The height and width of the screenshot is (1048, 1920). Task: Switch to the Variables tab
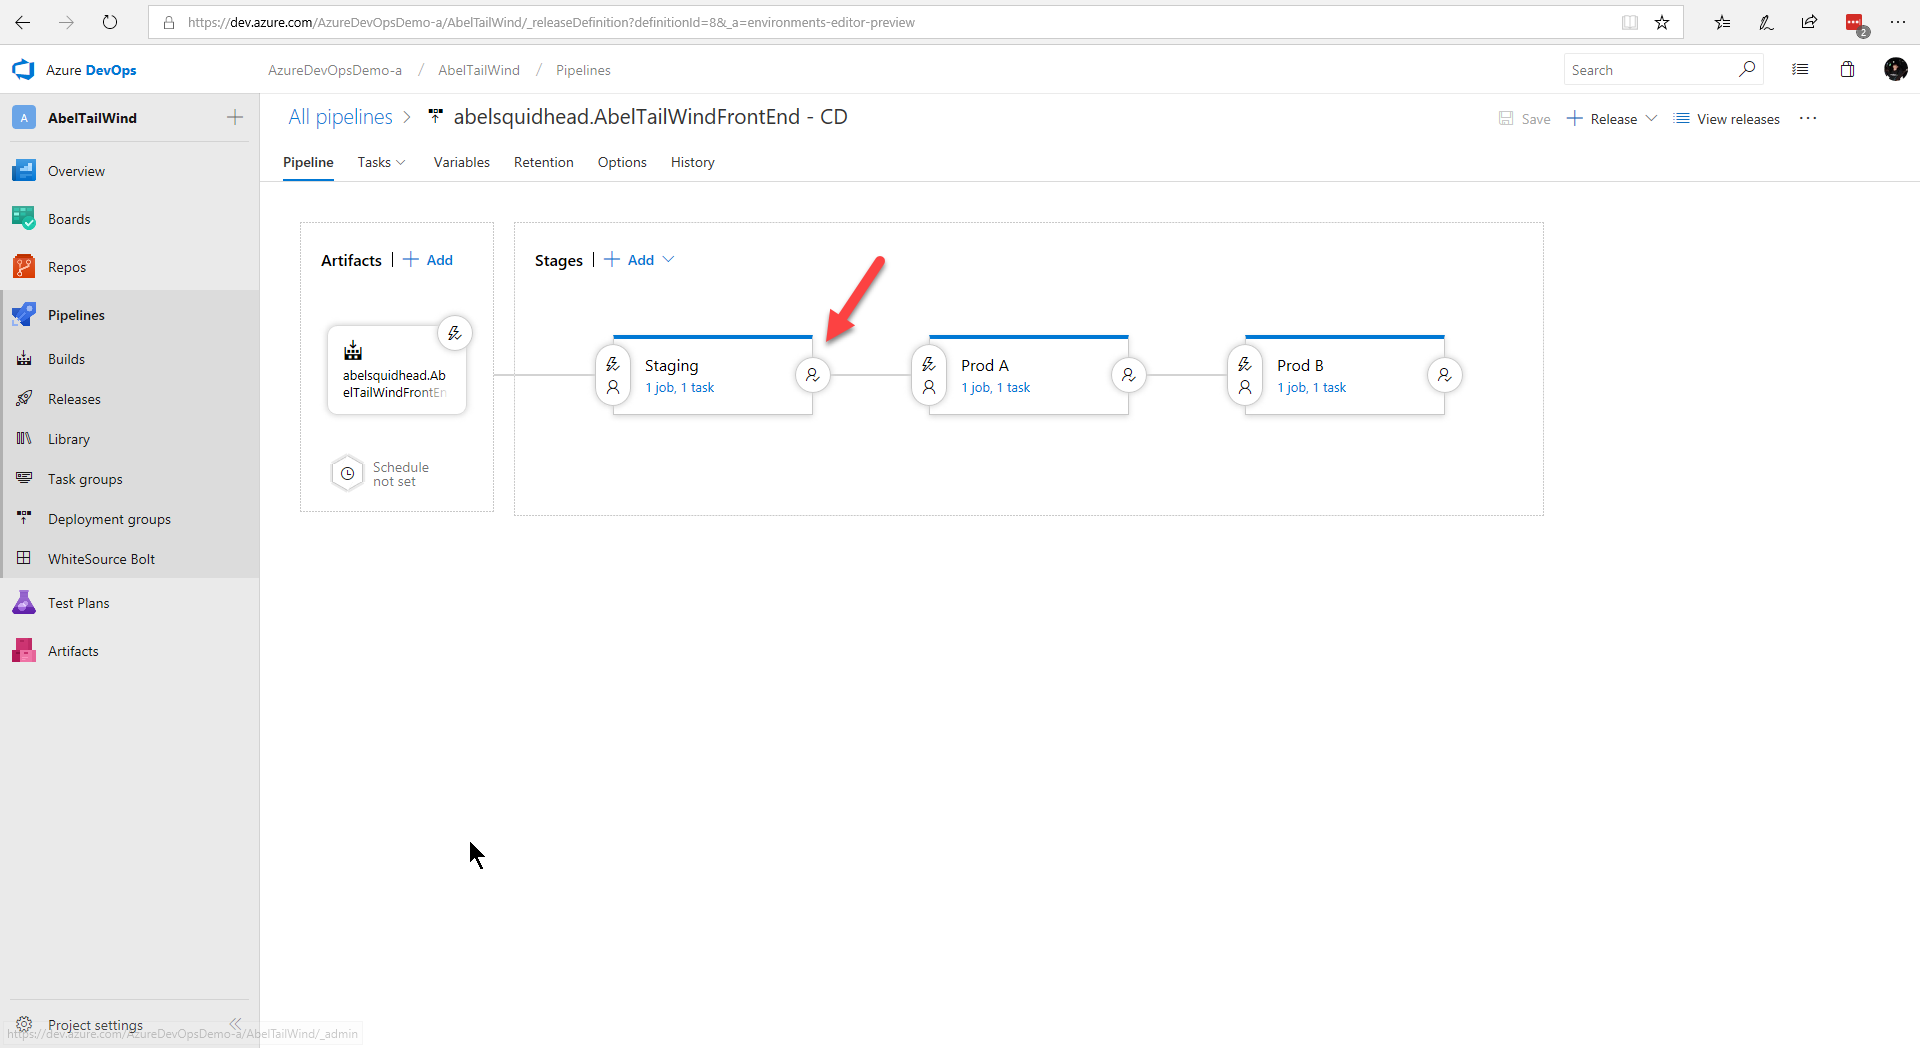(462, 162)
